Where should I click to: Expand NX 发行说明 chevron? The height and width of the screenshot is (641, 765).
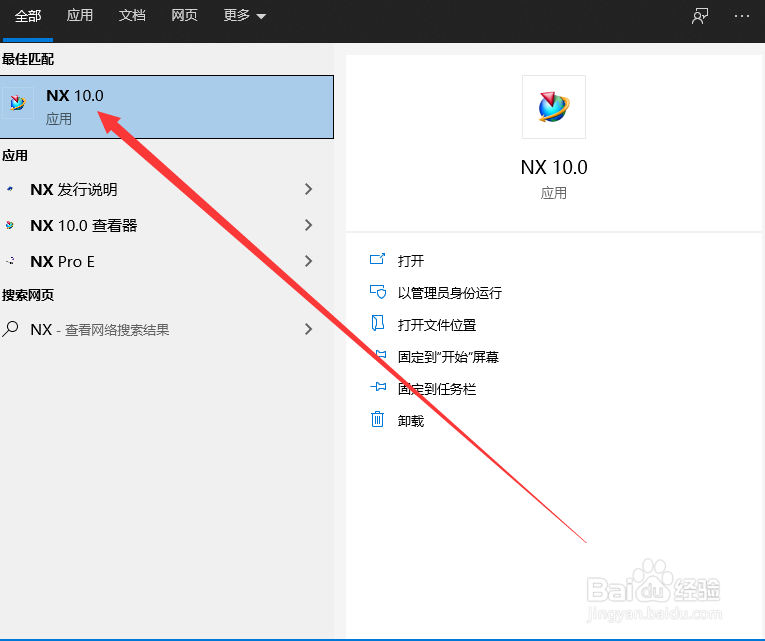pos(308,189)
